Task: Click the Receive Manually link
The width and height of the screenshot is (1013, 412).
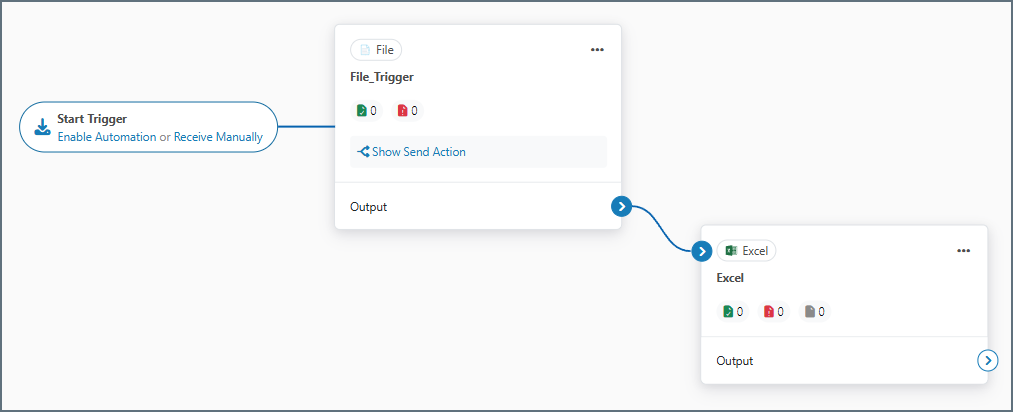Action: (x=218, y=137)
